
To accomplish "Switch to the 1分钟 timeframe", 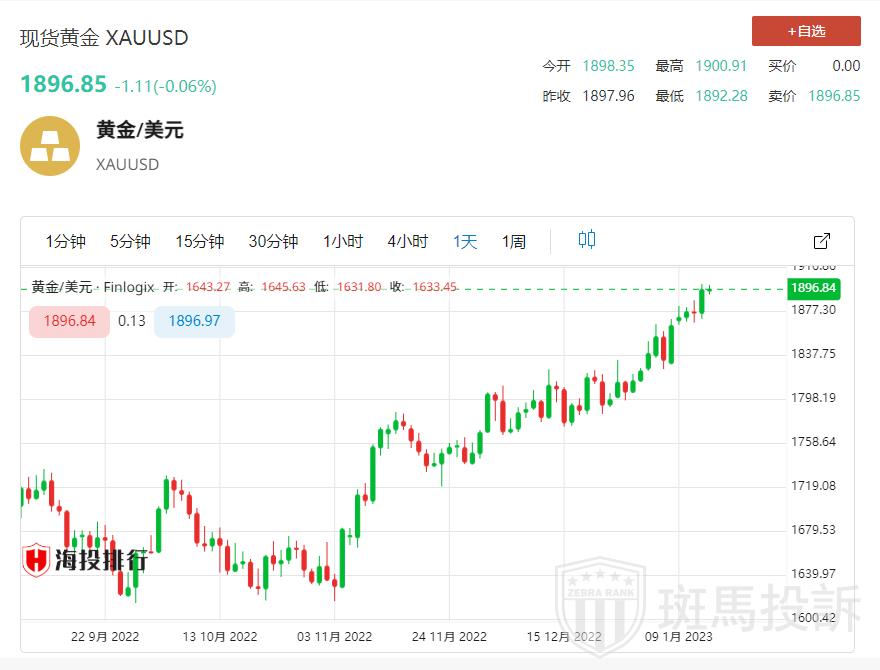I will (66, 241).
